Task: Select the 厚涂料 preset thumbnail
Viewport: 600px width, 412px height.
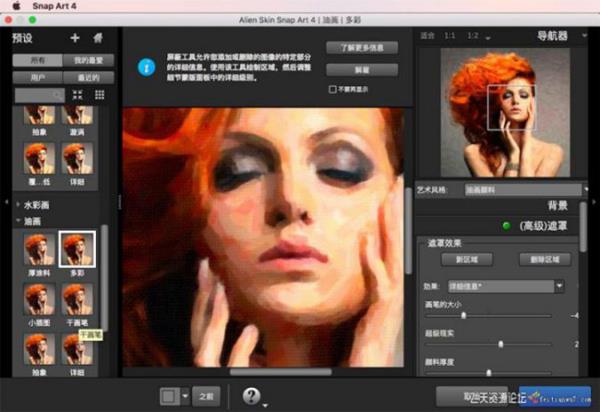Action: coord(39,249)
